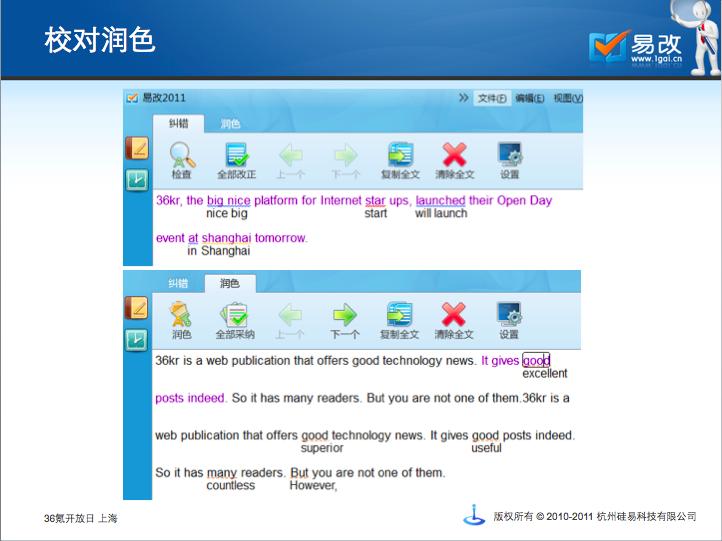Click green 下一个 arrow in lower toolbar
722x541 pixels.
pos(344,315)
